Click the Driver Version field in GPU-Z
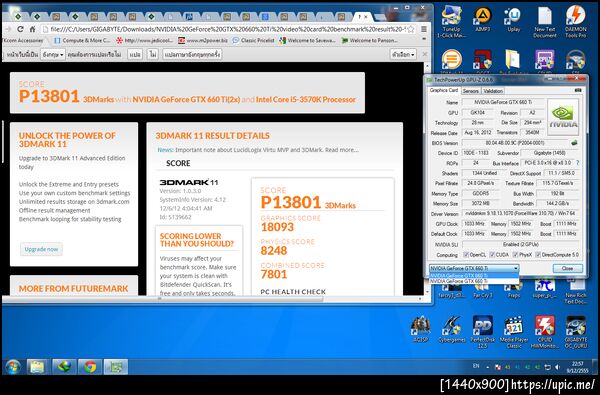This screenshot has width=600, height=395. click(521, 214)
